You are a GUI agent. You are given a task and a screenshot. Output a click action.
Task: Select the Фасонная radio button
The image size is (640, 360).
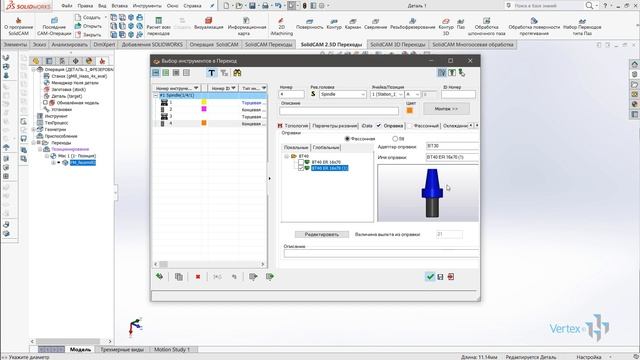[x=347, y=139]
